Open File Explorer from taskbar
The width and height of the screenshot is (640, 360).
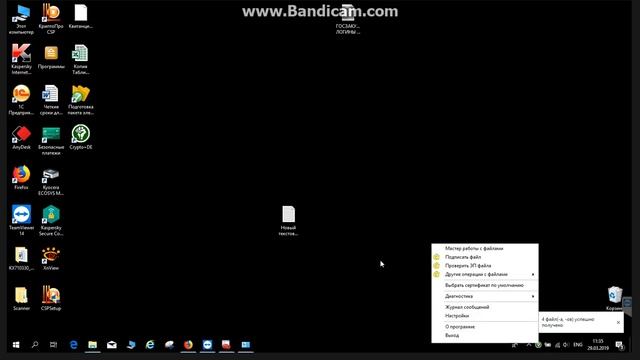pos(93,345)
